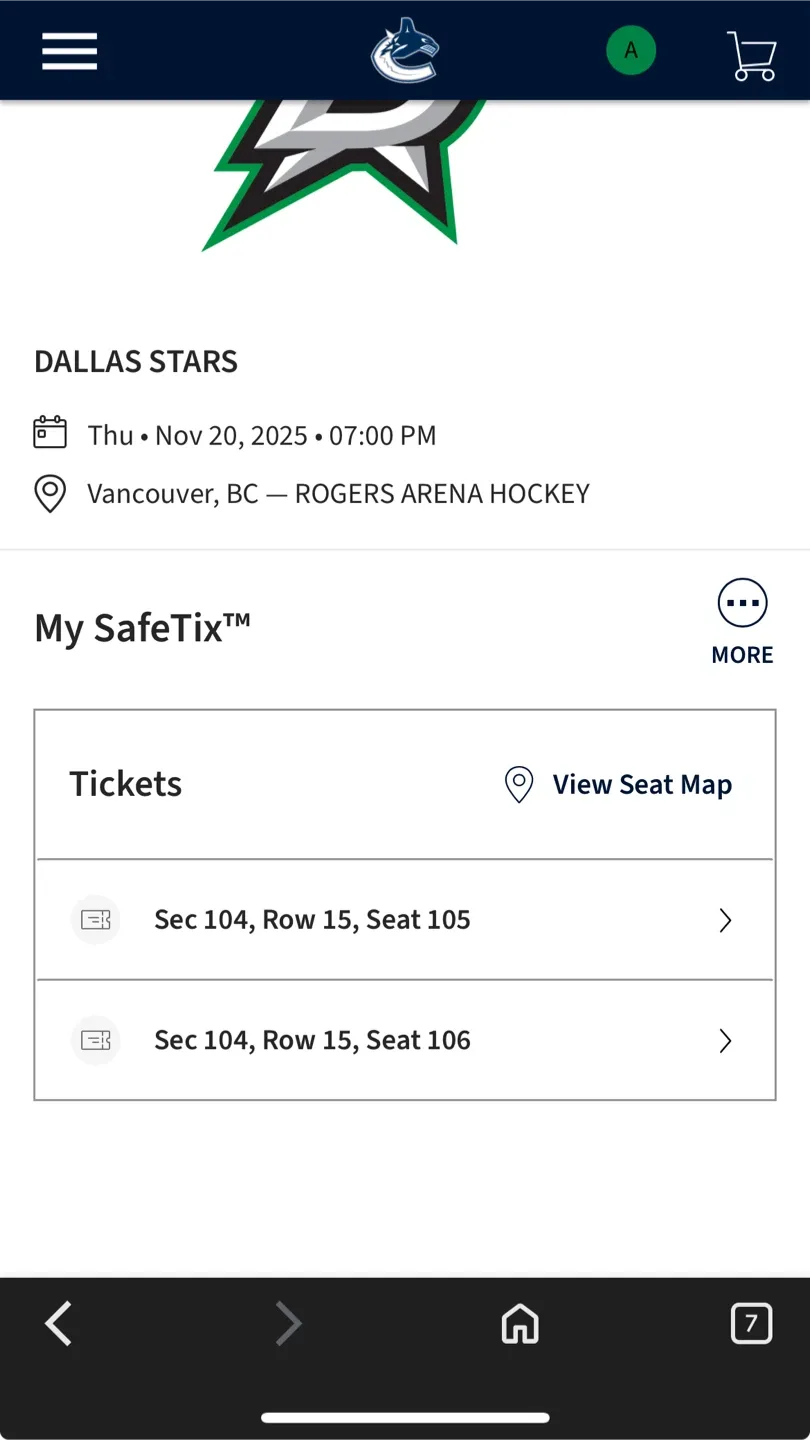This screenshot has height=1440, width=810.
Task: Click the calendar icon beside event date
Action: (50, 433)
